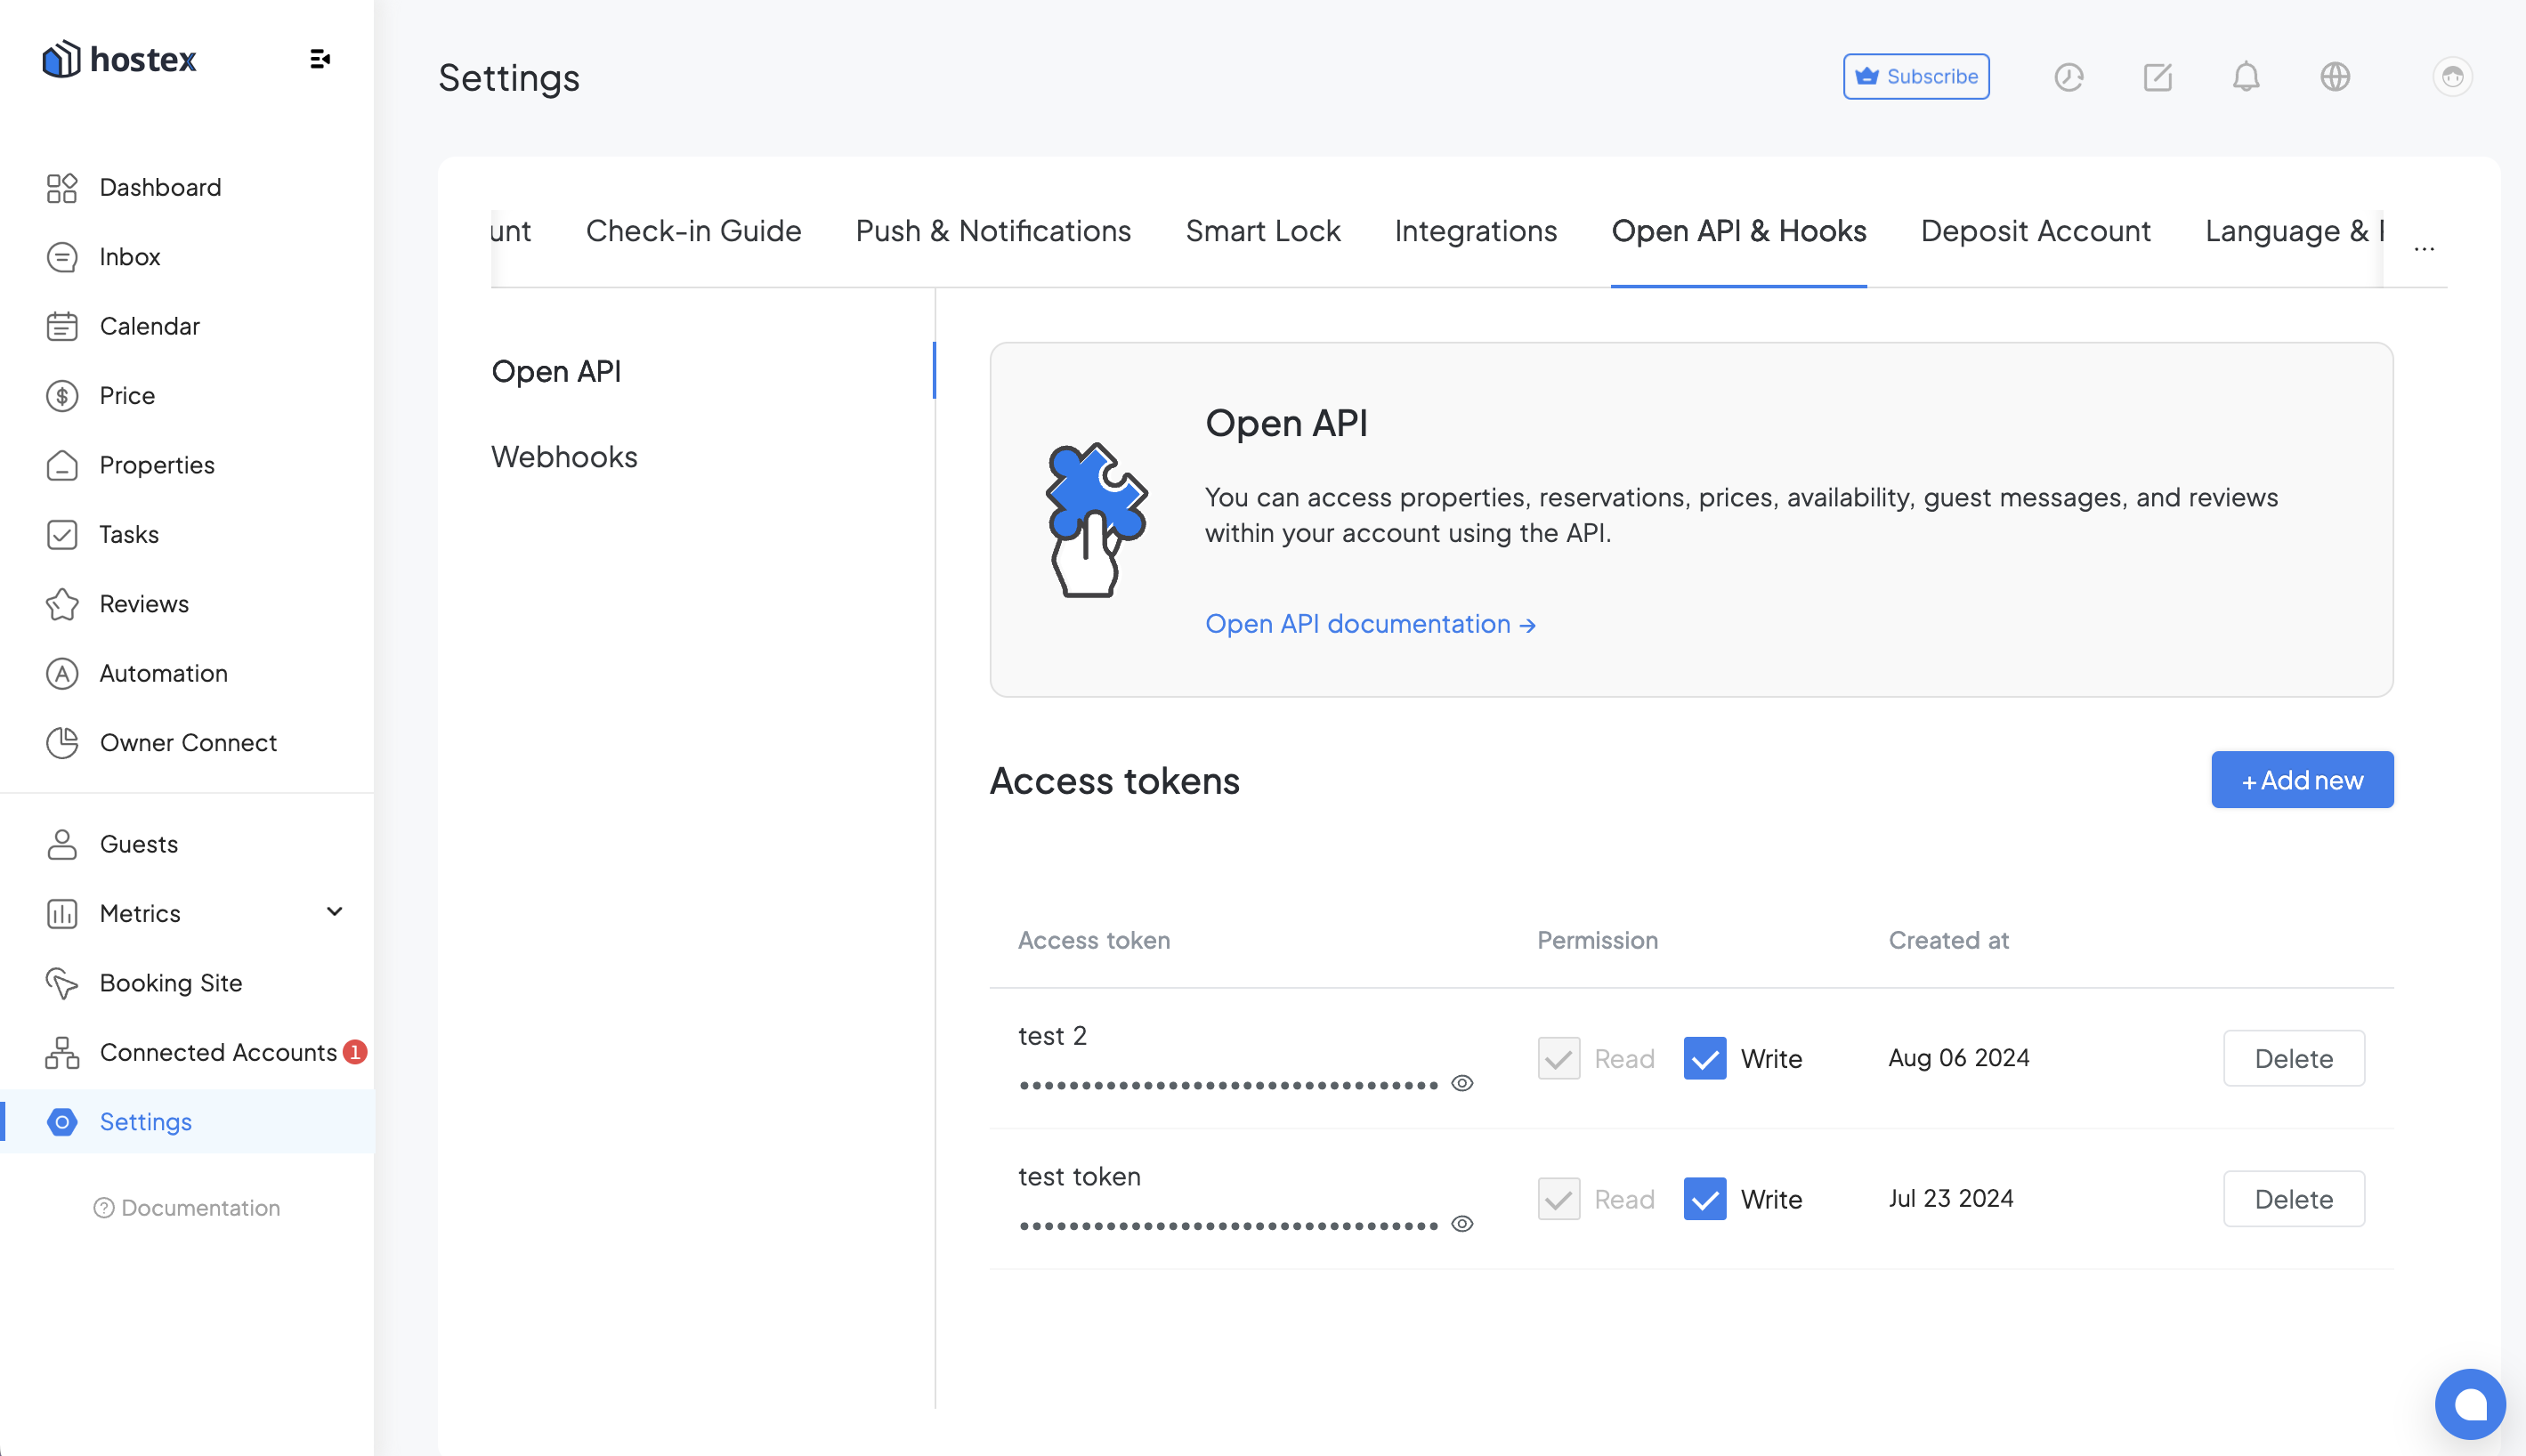Click the Guests sidebar icon
The height and width of the screenshot is (1456, 2526).
pos(61,844)
